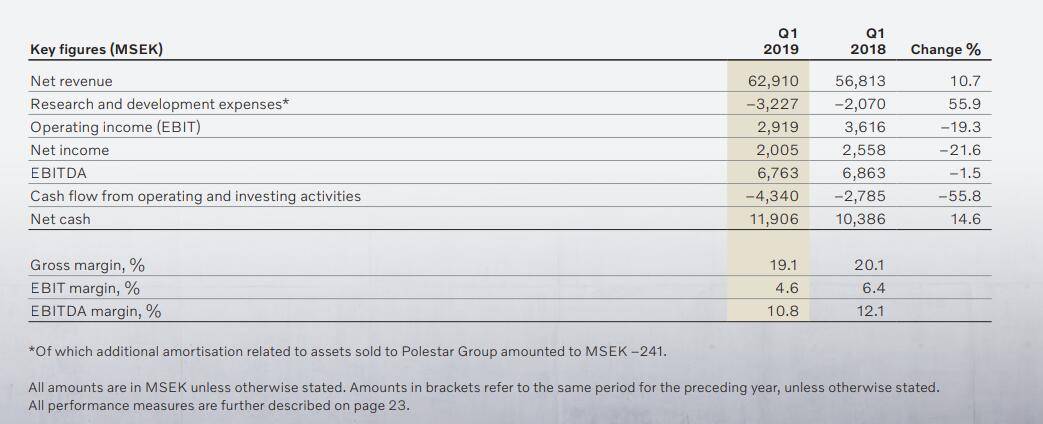Click the Cash flow from operating activities label
The width and height of the screenshot is (1043, 424).
pos(195,196)
